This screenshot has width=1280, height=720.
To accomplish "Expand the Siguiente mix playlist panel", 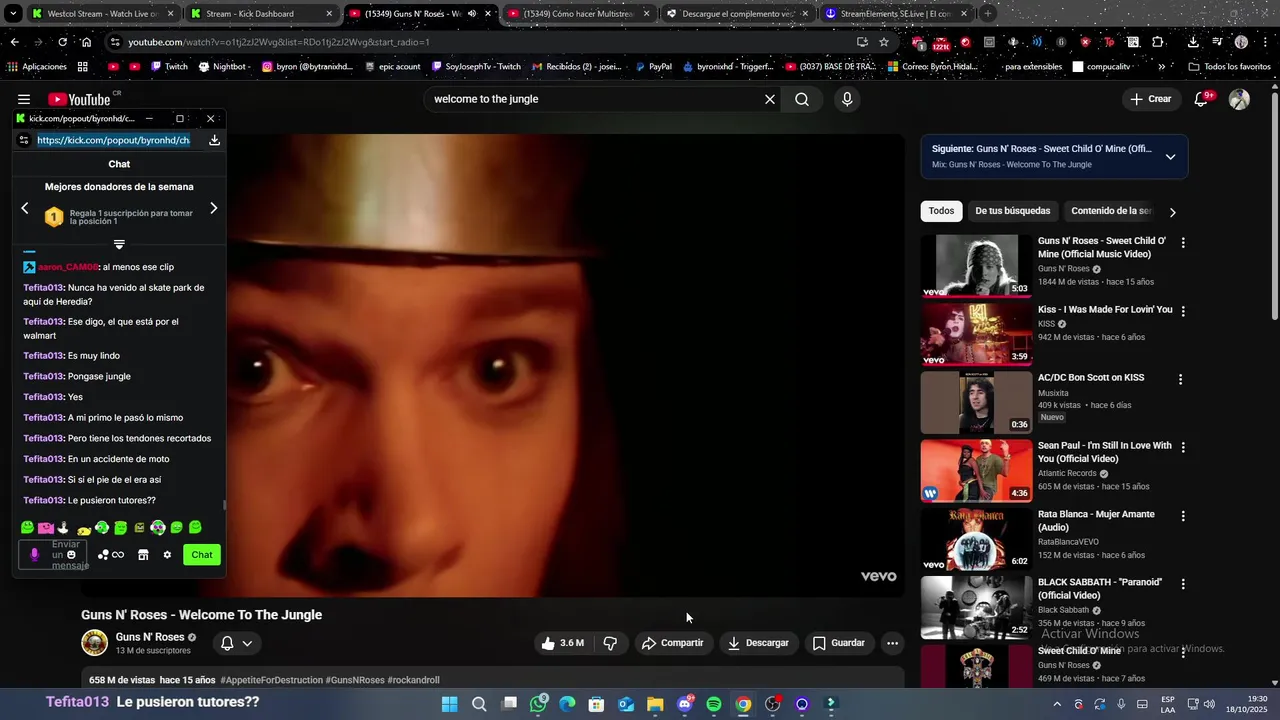I will click(x=1170, y=157).
